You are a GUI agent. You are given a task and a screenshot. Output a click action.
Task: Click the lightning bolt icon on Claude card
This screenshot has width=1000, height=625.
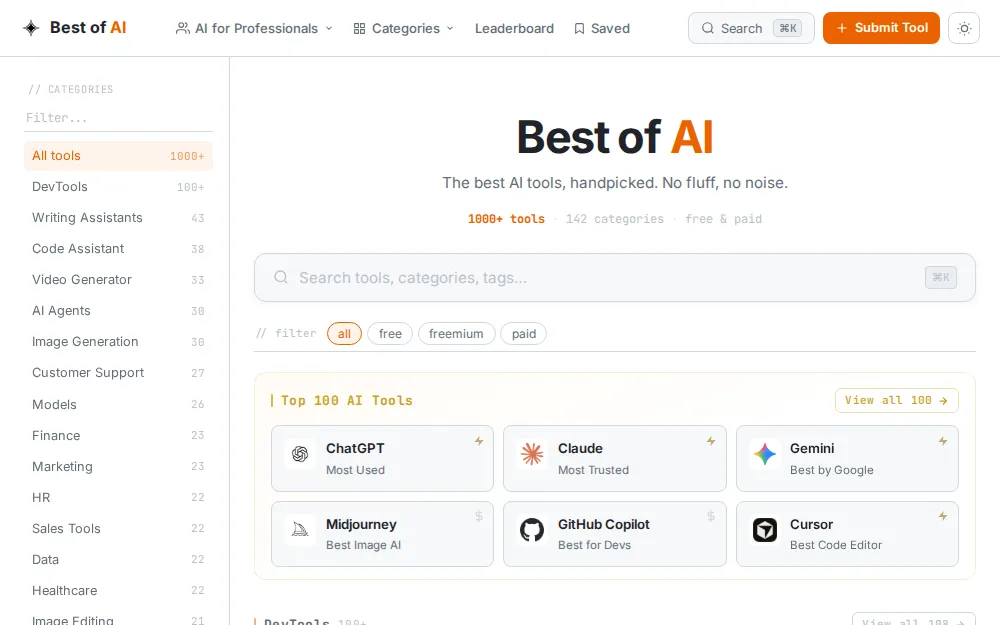pos(711,441)
